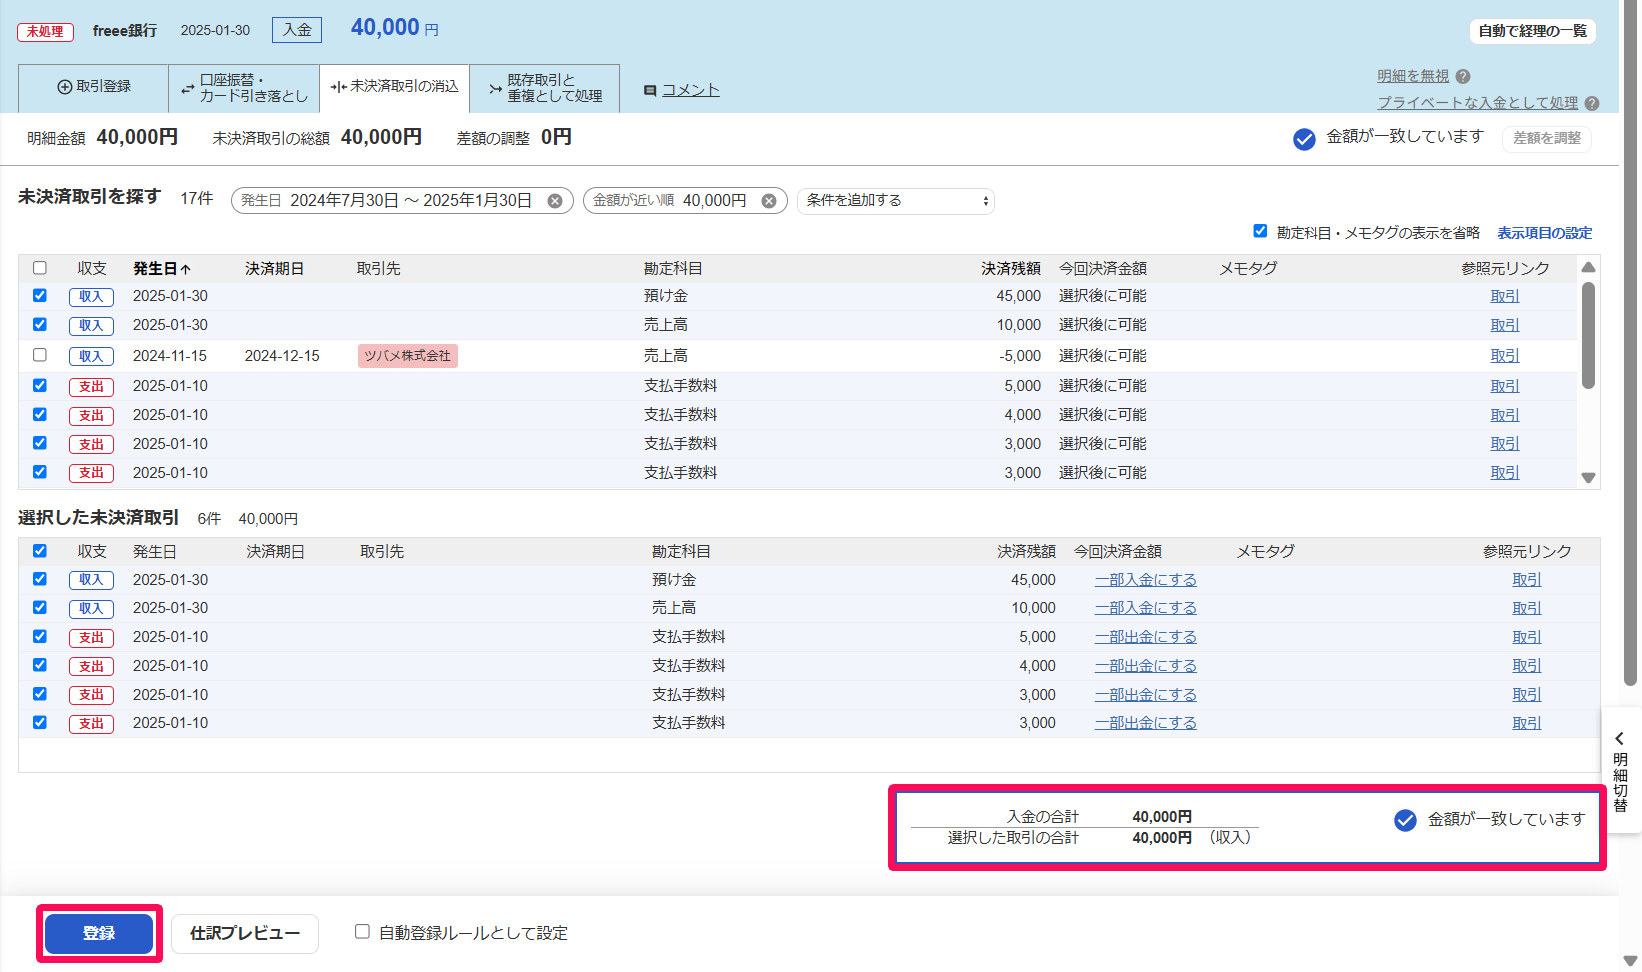Click 一部出金にする for 支払手数料 4,000 row
Screen dimensions: 1642x972
[1145, 666]
